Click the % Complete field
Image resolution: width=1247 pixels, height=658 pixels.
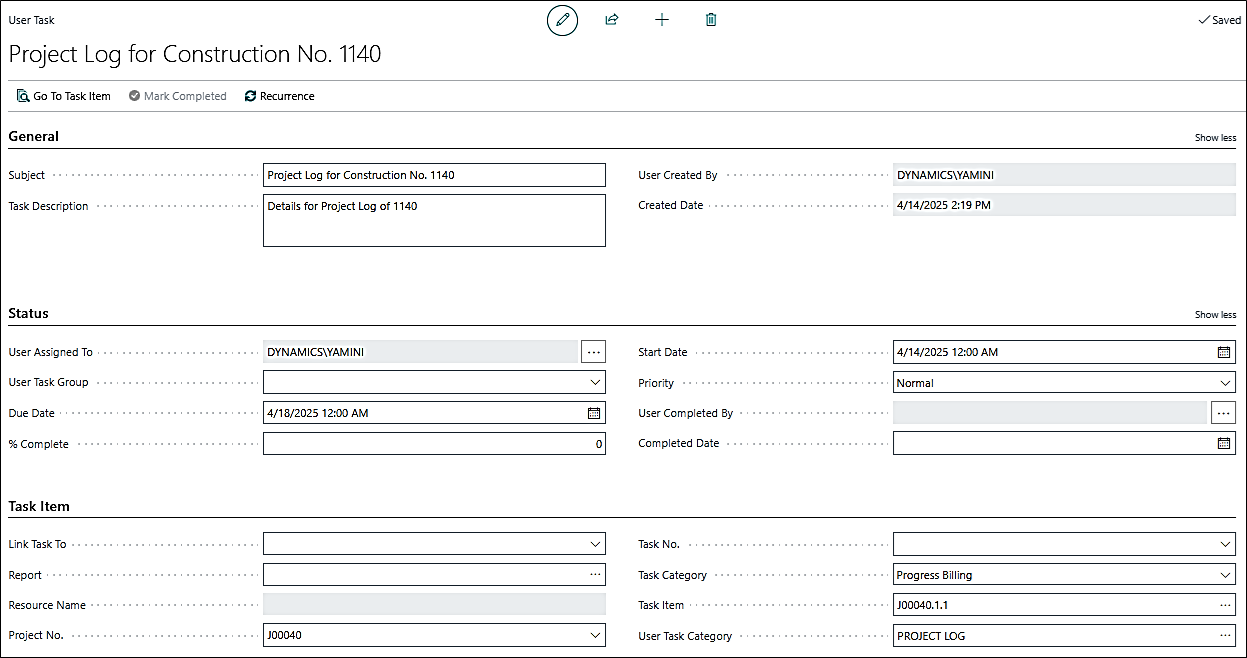click(434, 444)
